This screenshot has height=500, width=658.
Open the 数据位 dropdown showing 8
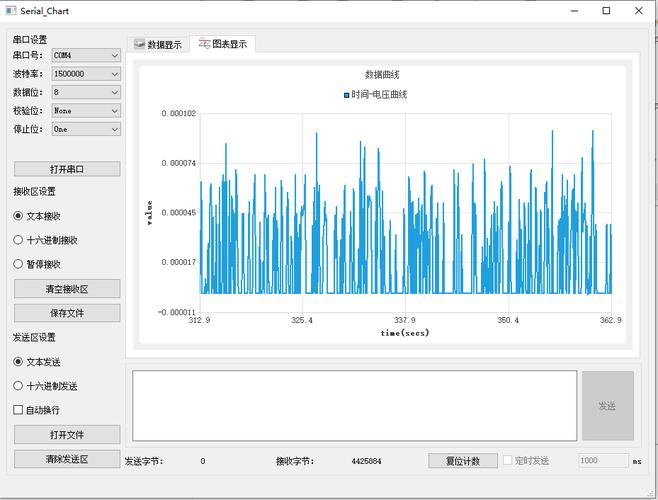coord(86,92)
